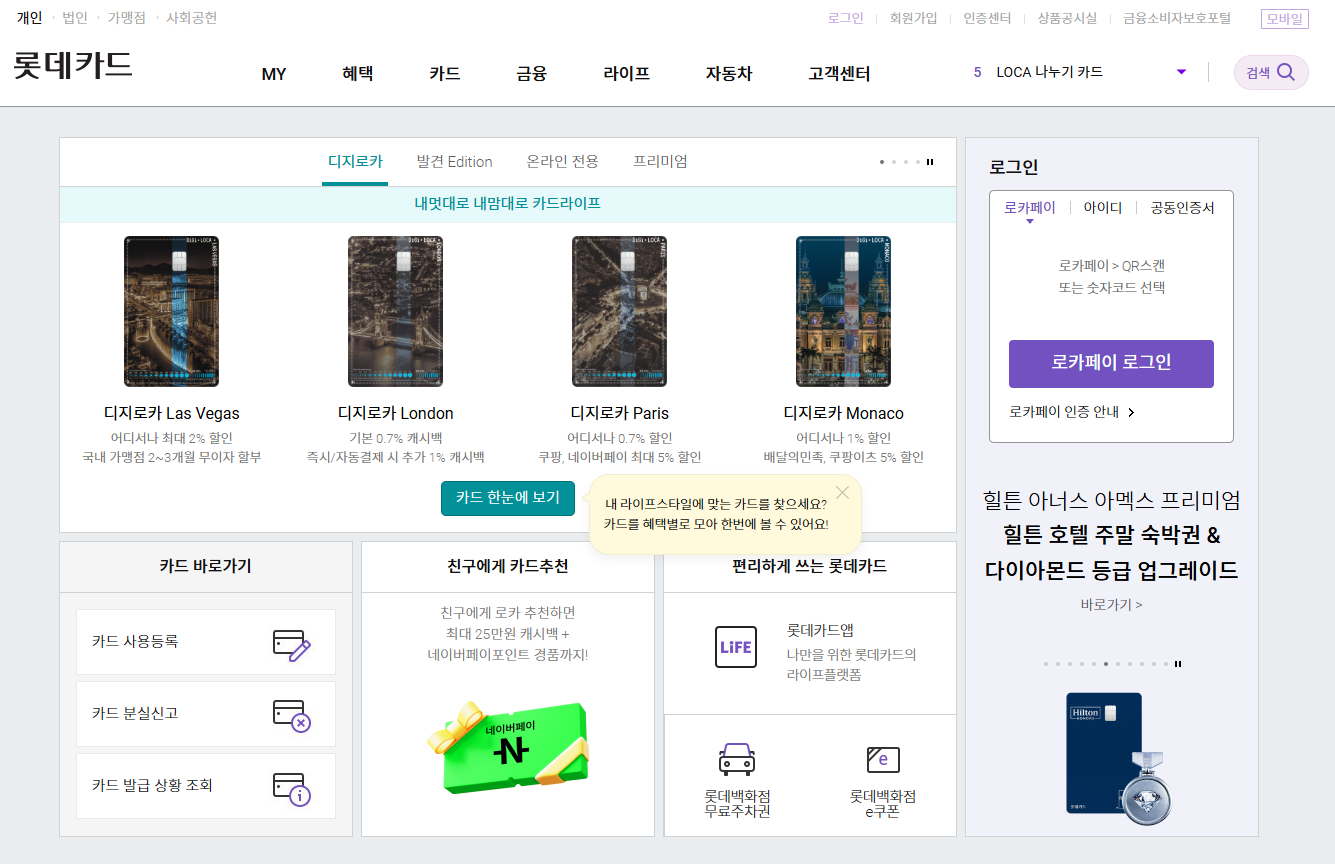
Task: Click the 롯데카드앱 text link
Action: (820, 630)
